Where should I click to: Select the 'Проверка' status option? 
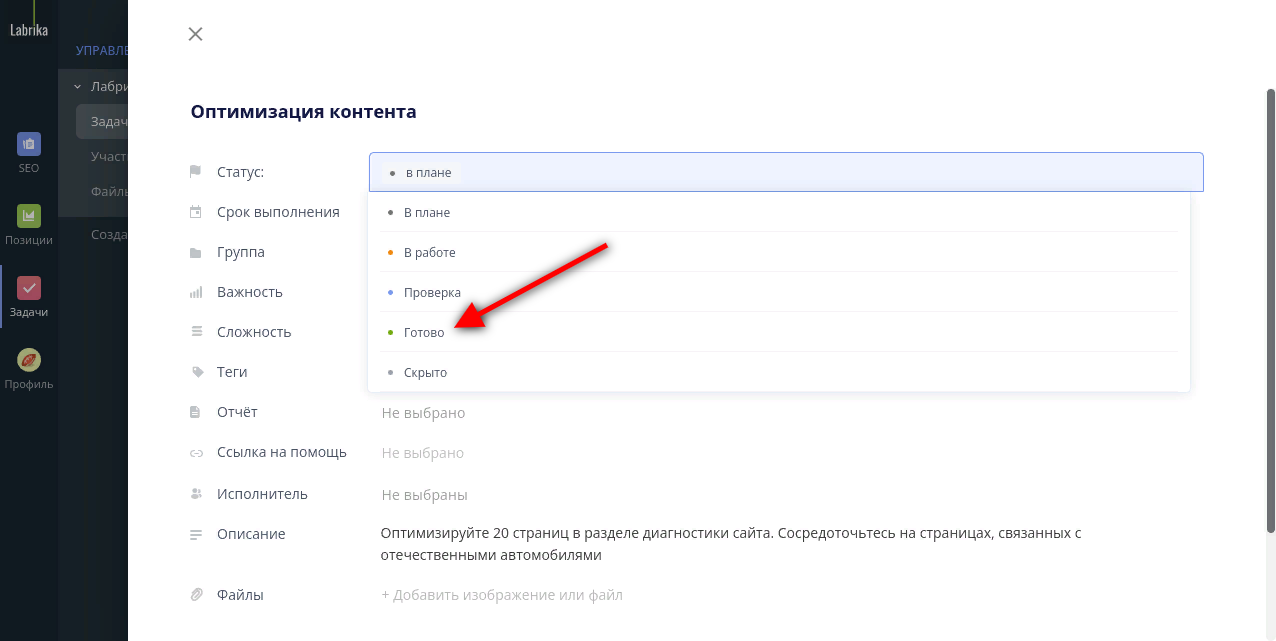[779, 292]
